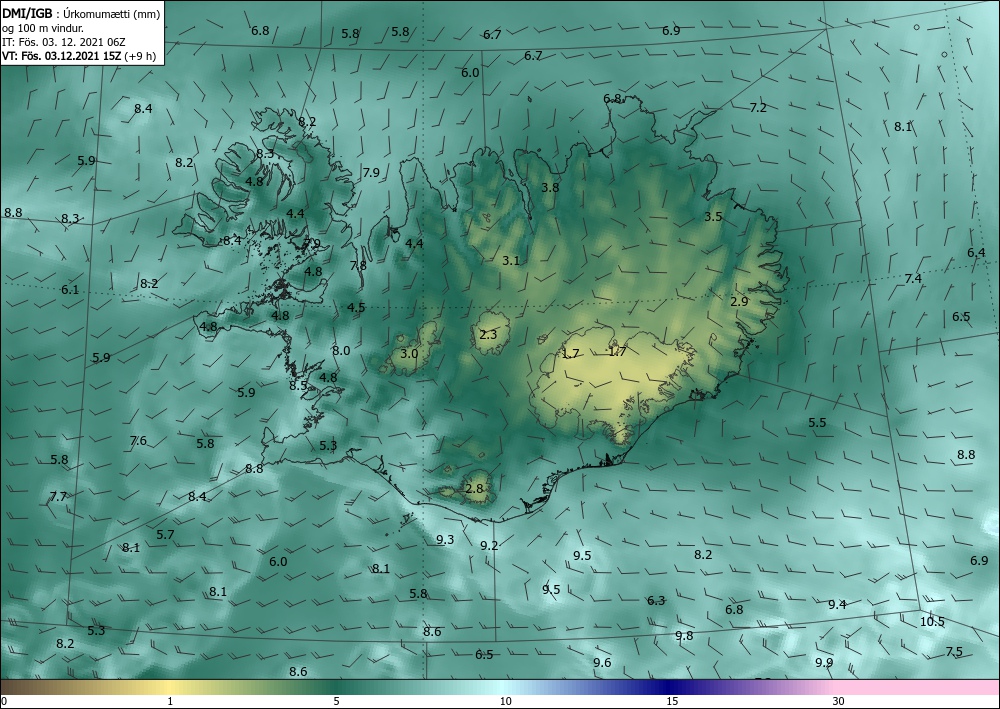Click the 'IT: Fös. 03. 12. 2021 06Z' line
The height and width of the screenshot is (709, 1000).
pos(64,42)
